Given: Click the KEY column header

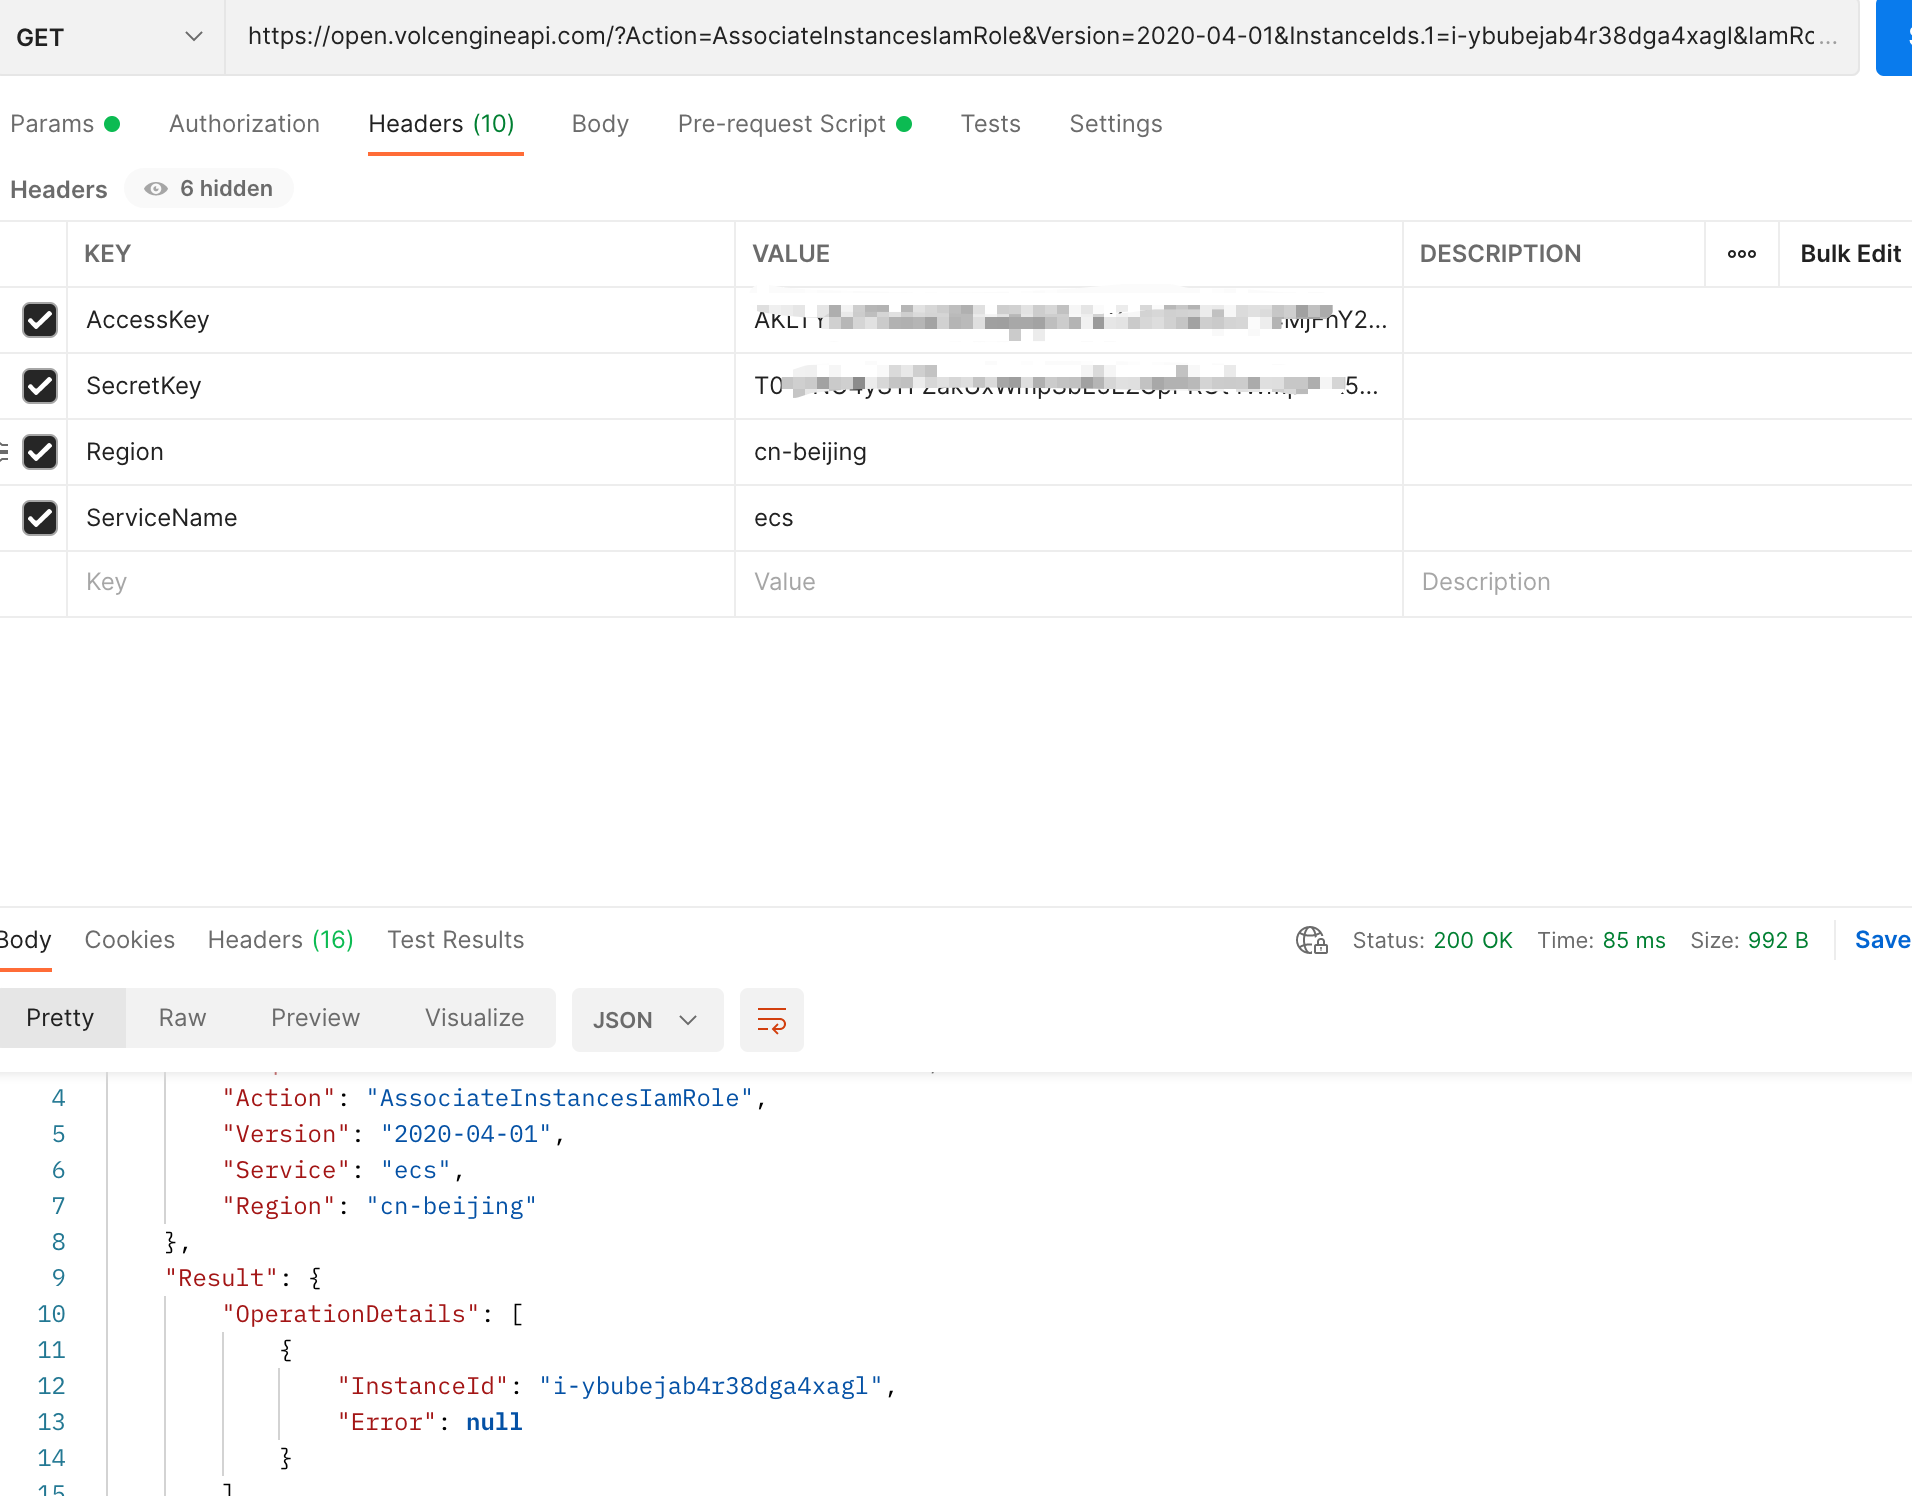Looking at the screenshot, I should [107, 254].
